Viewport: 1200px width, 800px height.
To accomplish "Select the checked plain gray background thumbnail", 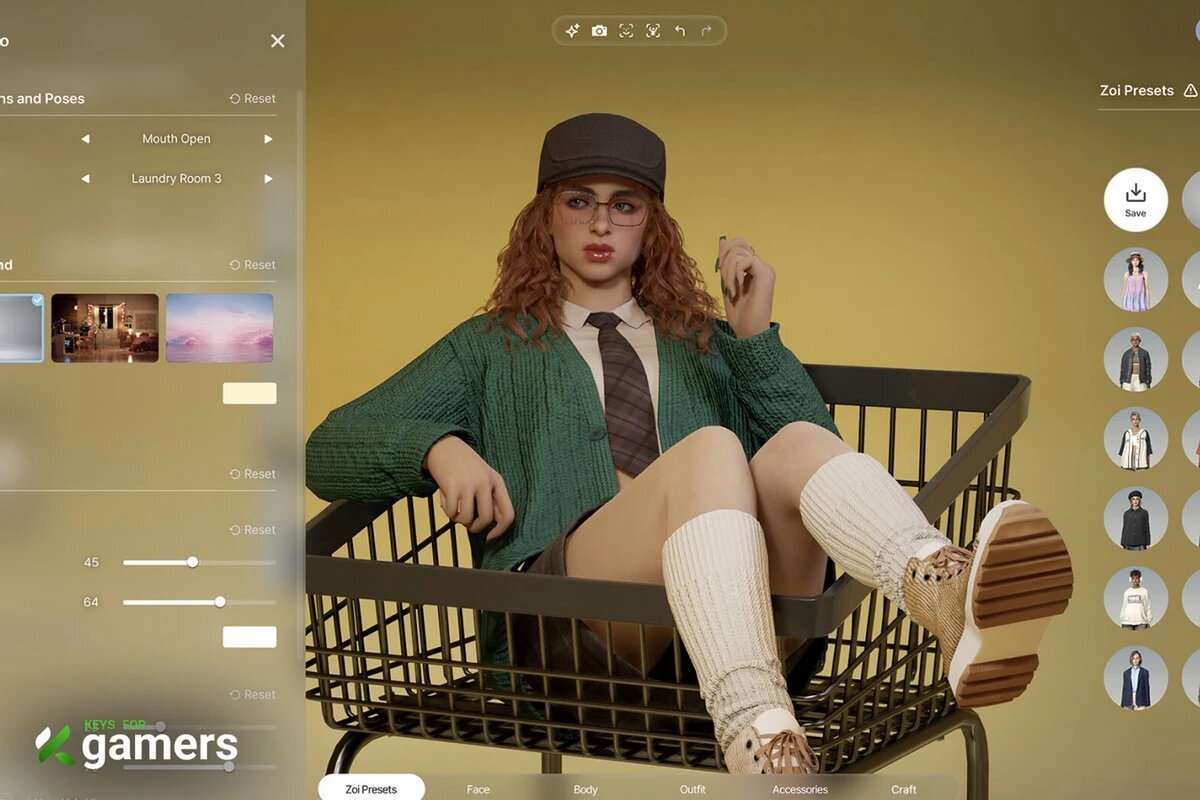I will [x=21, y=327].
